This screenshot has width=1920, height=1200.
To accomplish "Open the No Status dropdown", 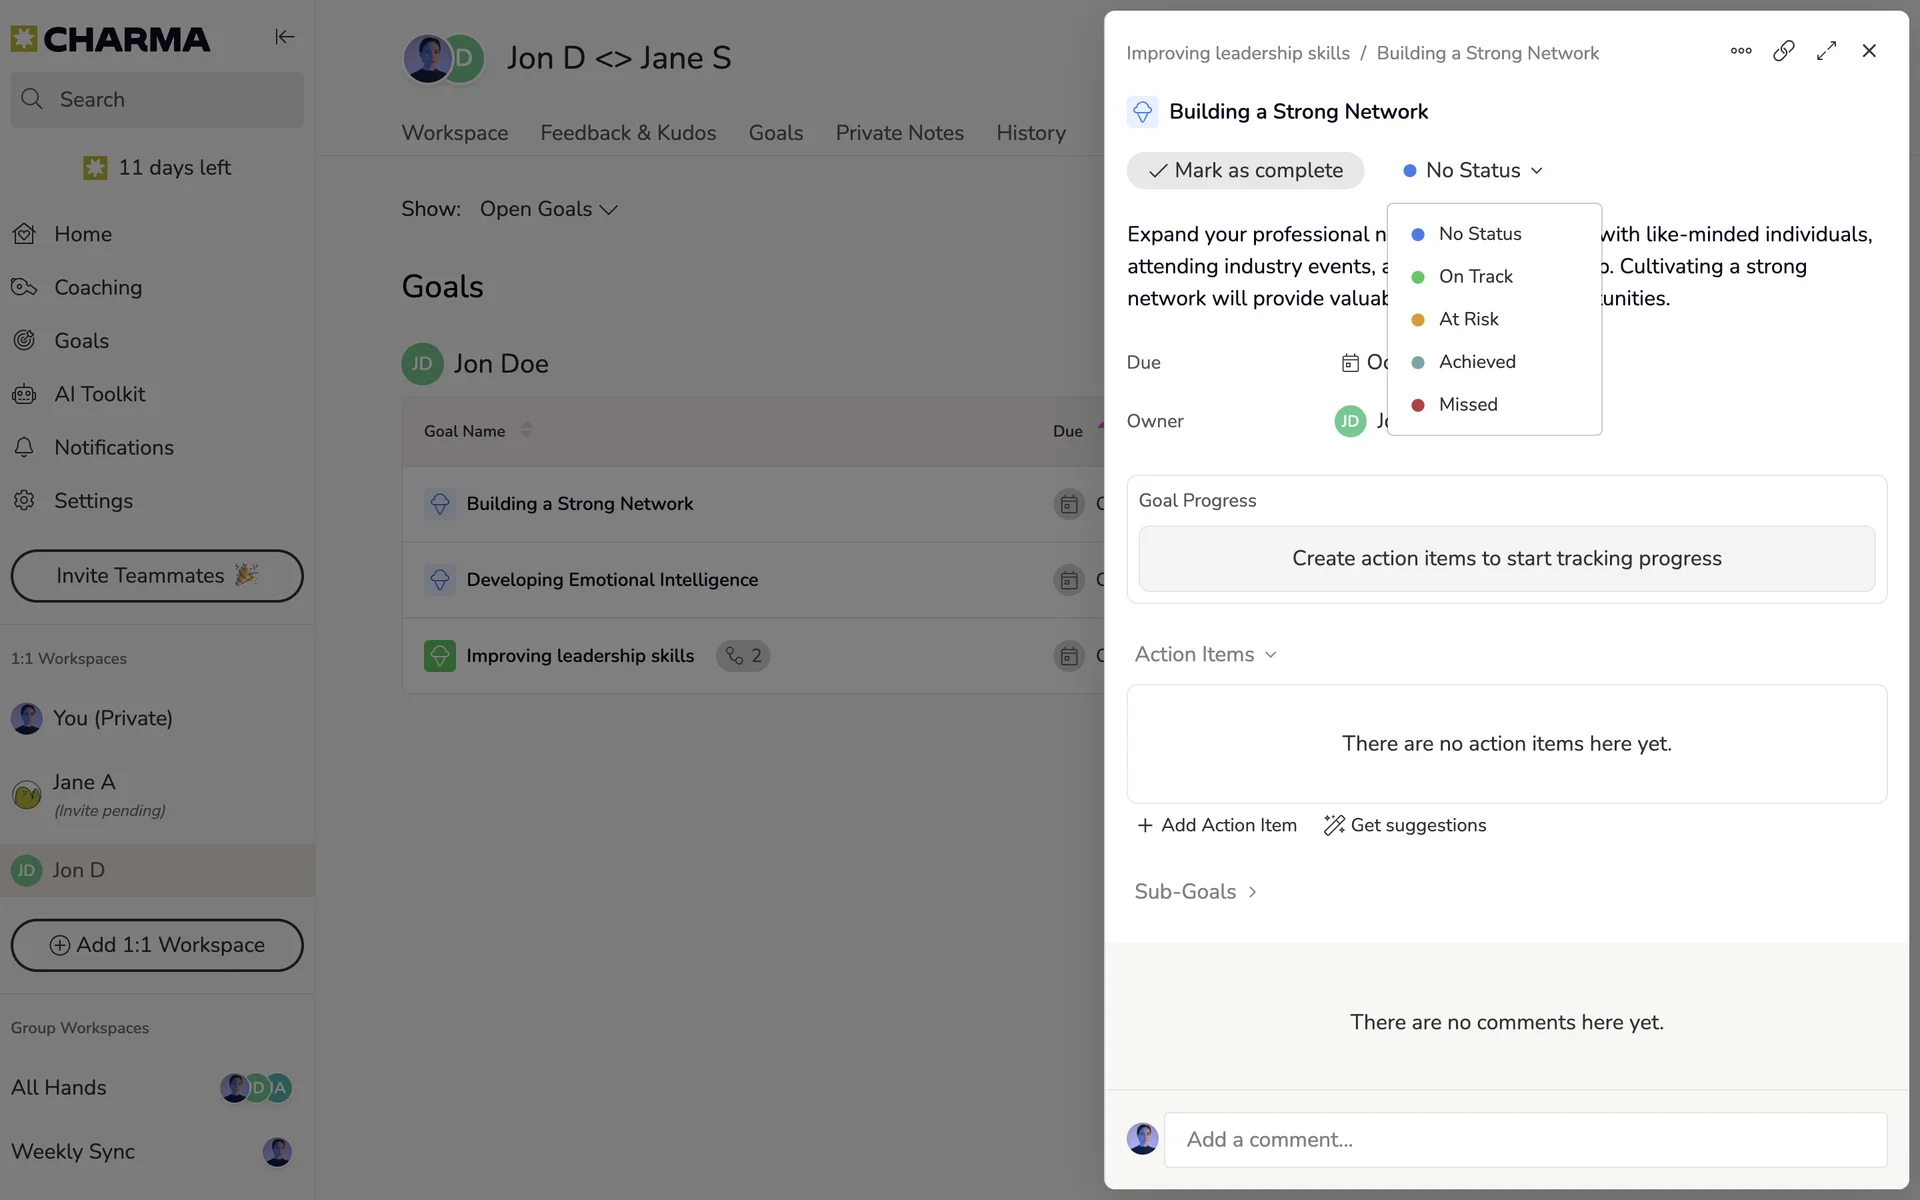I will pos(1473,171).
